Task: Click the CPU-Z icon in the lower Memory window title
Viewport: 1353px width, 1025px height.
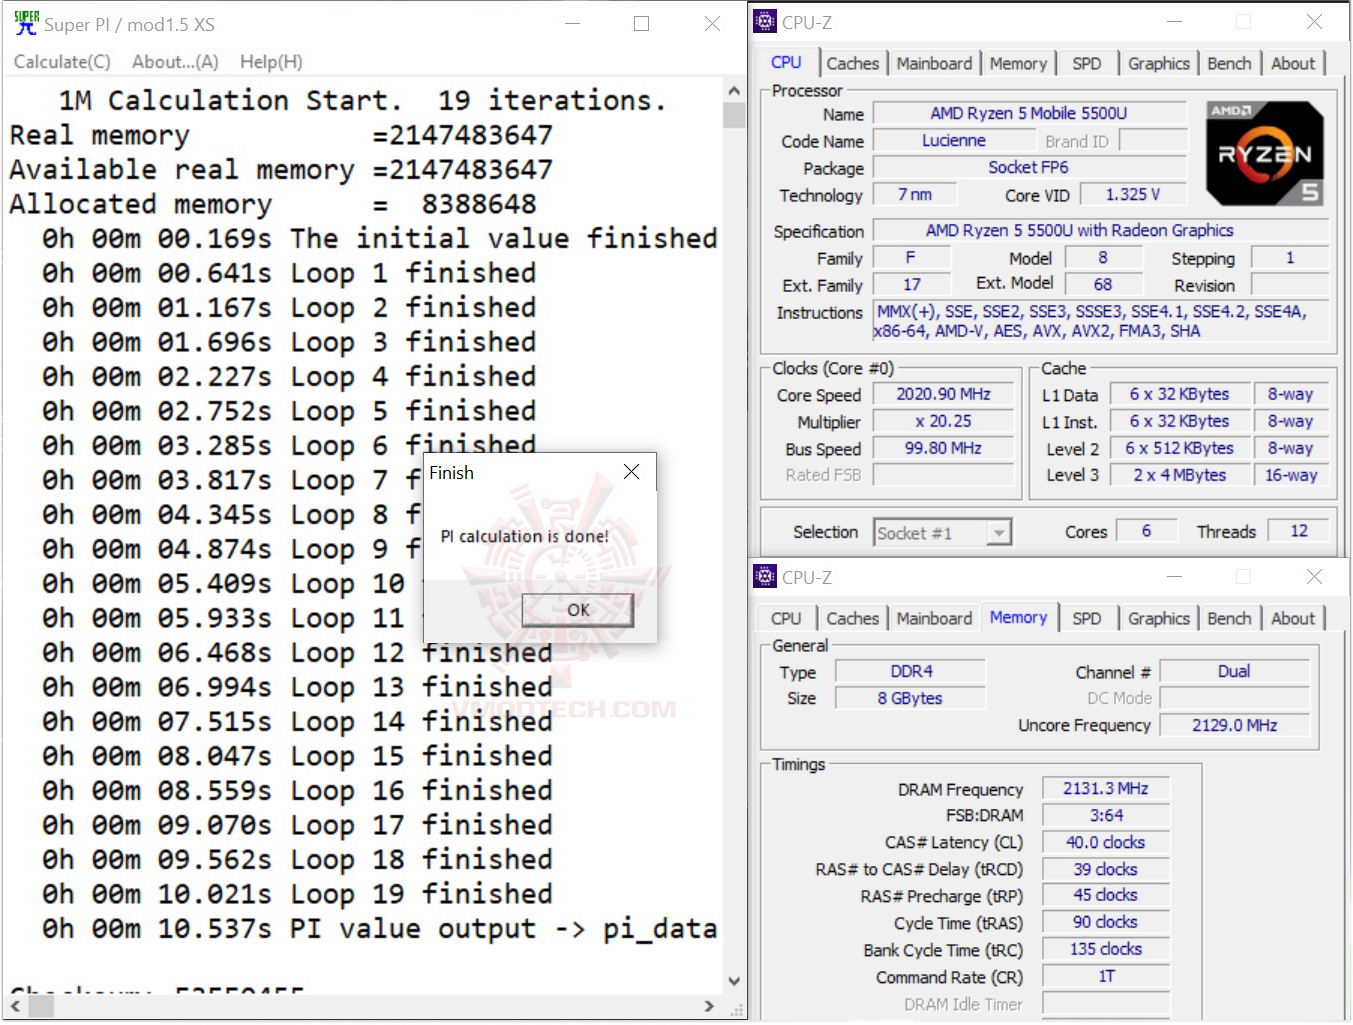Action: point(765,576)
